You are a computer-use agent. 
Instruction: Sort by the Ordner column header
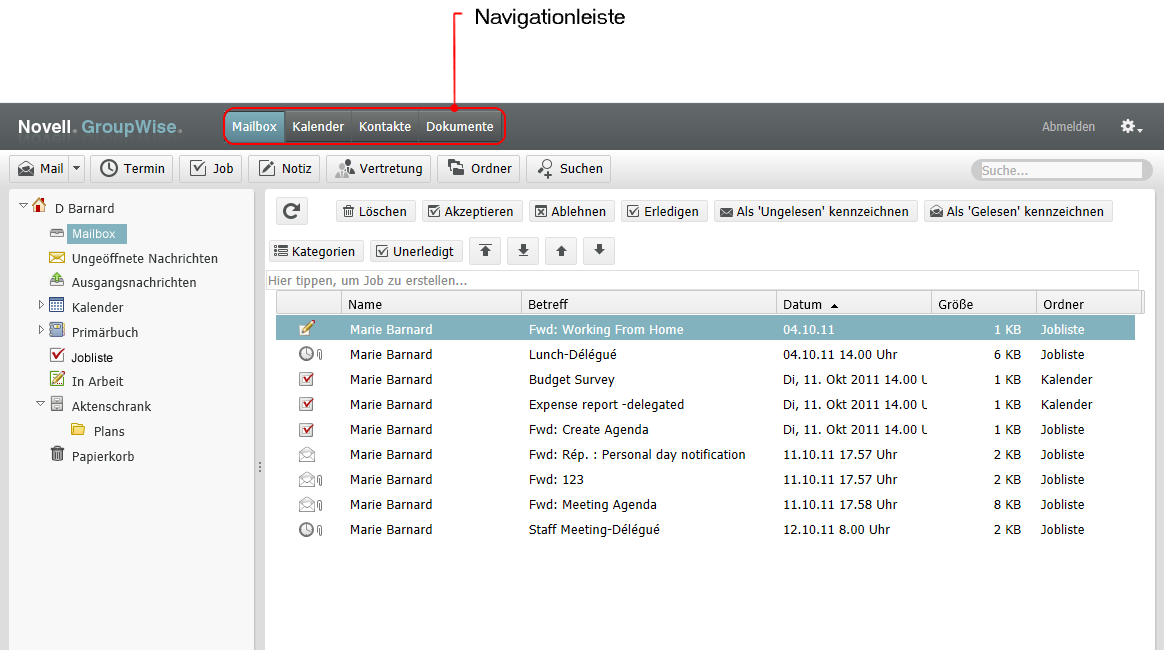tap(1088, 304)
